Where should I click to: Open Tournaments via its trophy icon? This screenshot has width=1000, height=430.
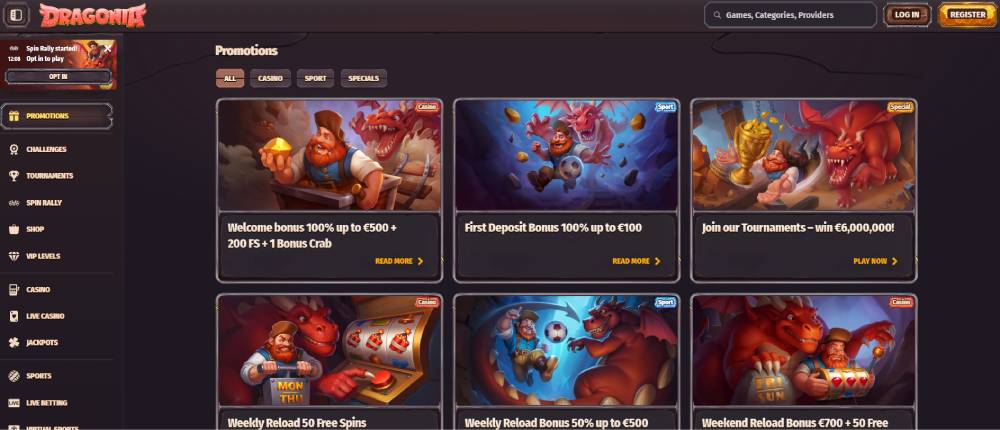(14, 175)
